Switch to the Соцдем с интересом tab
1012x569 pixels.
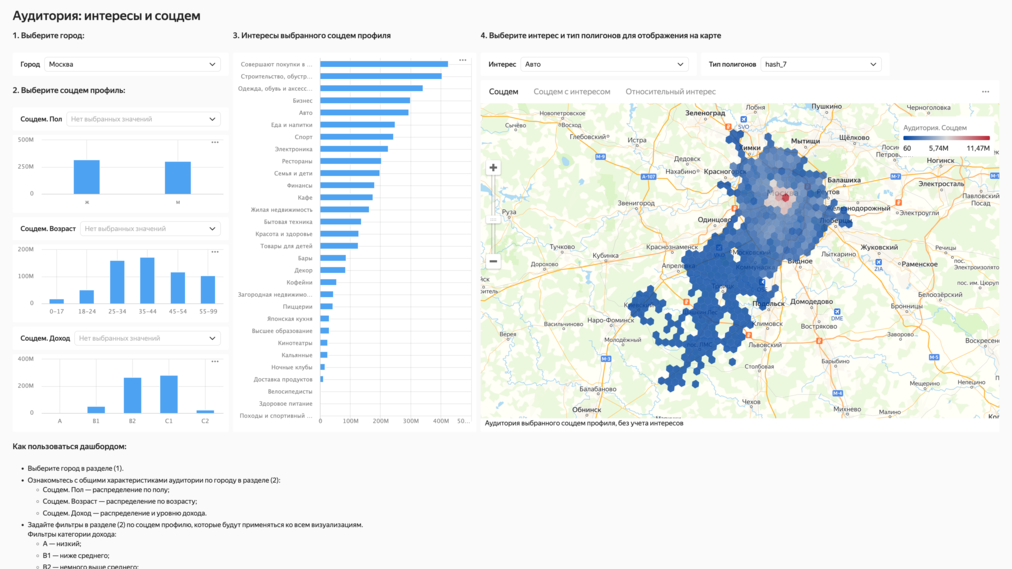click(x=571, y=92)
